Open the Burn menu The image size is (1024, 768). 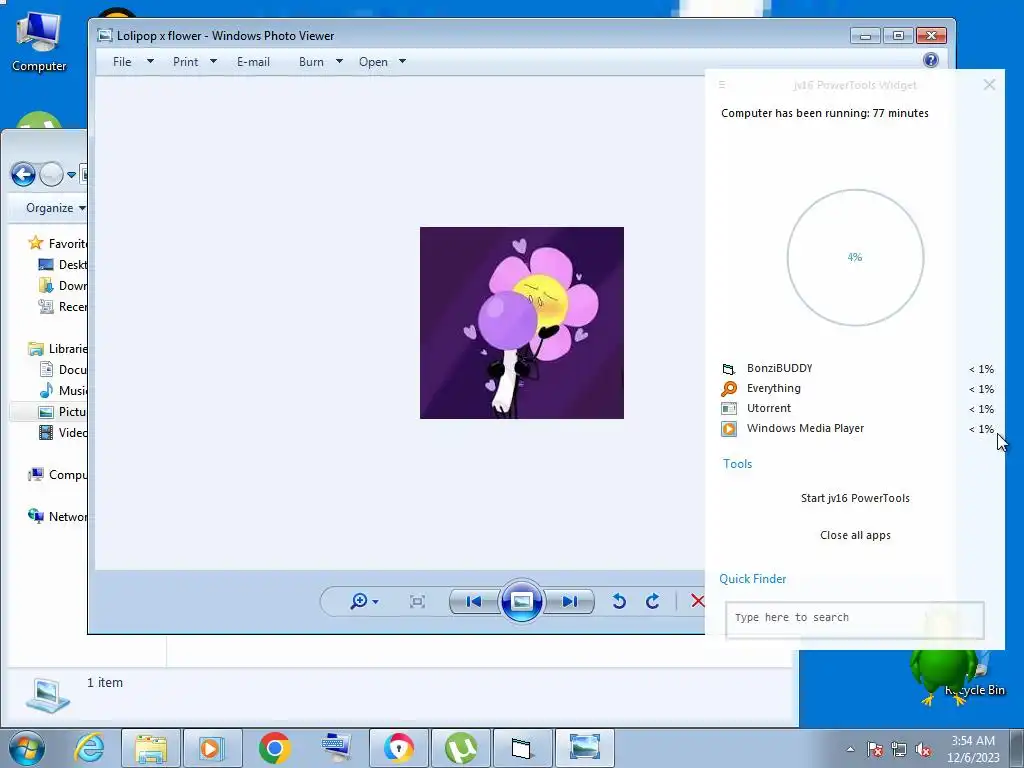[x=312, y=61]
